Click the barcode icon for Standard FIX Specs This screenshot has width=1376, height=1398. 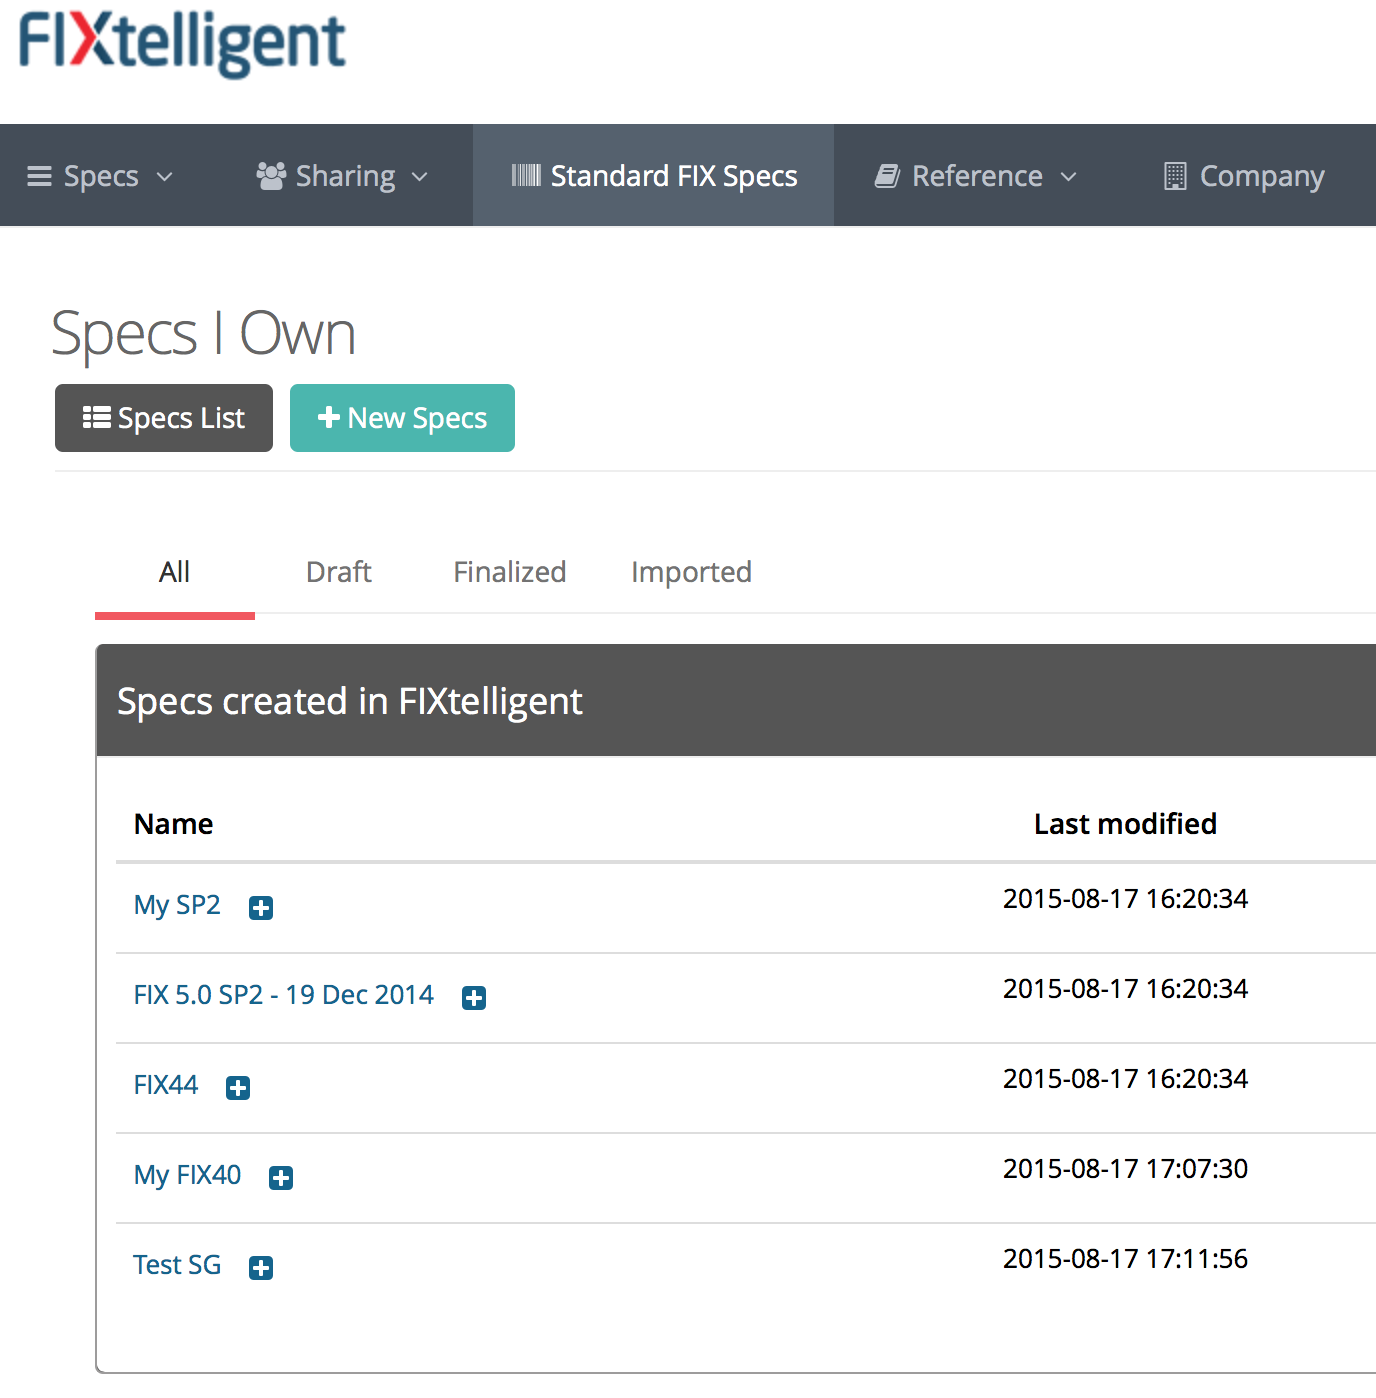click(x=526, y=176)
